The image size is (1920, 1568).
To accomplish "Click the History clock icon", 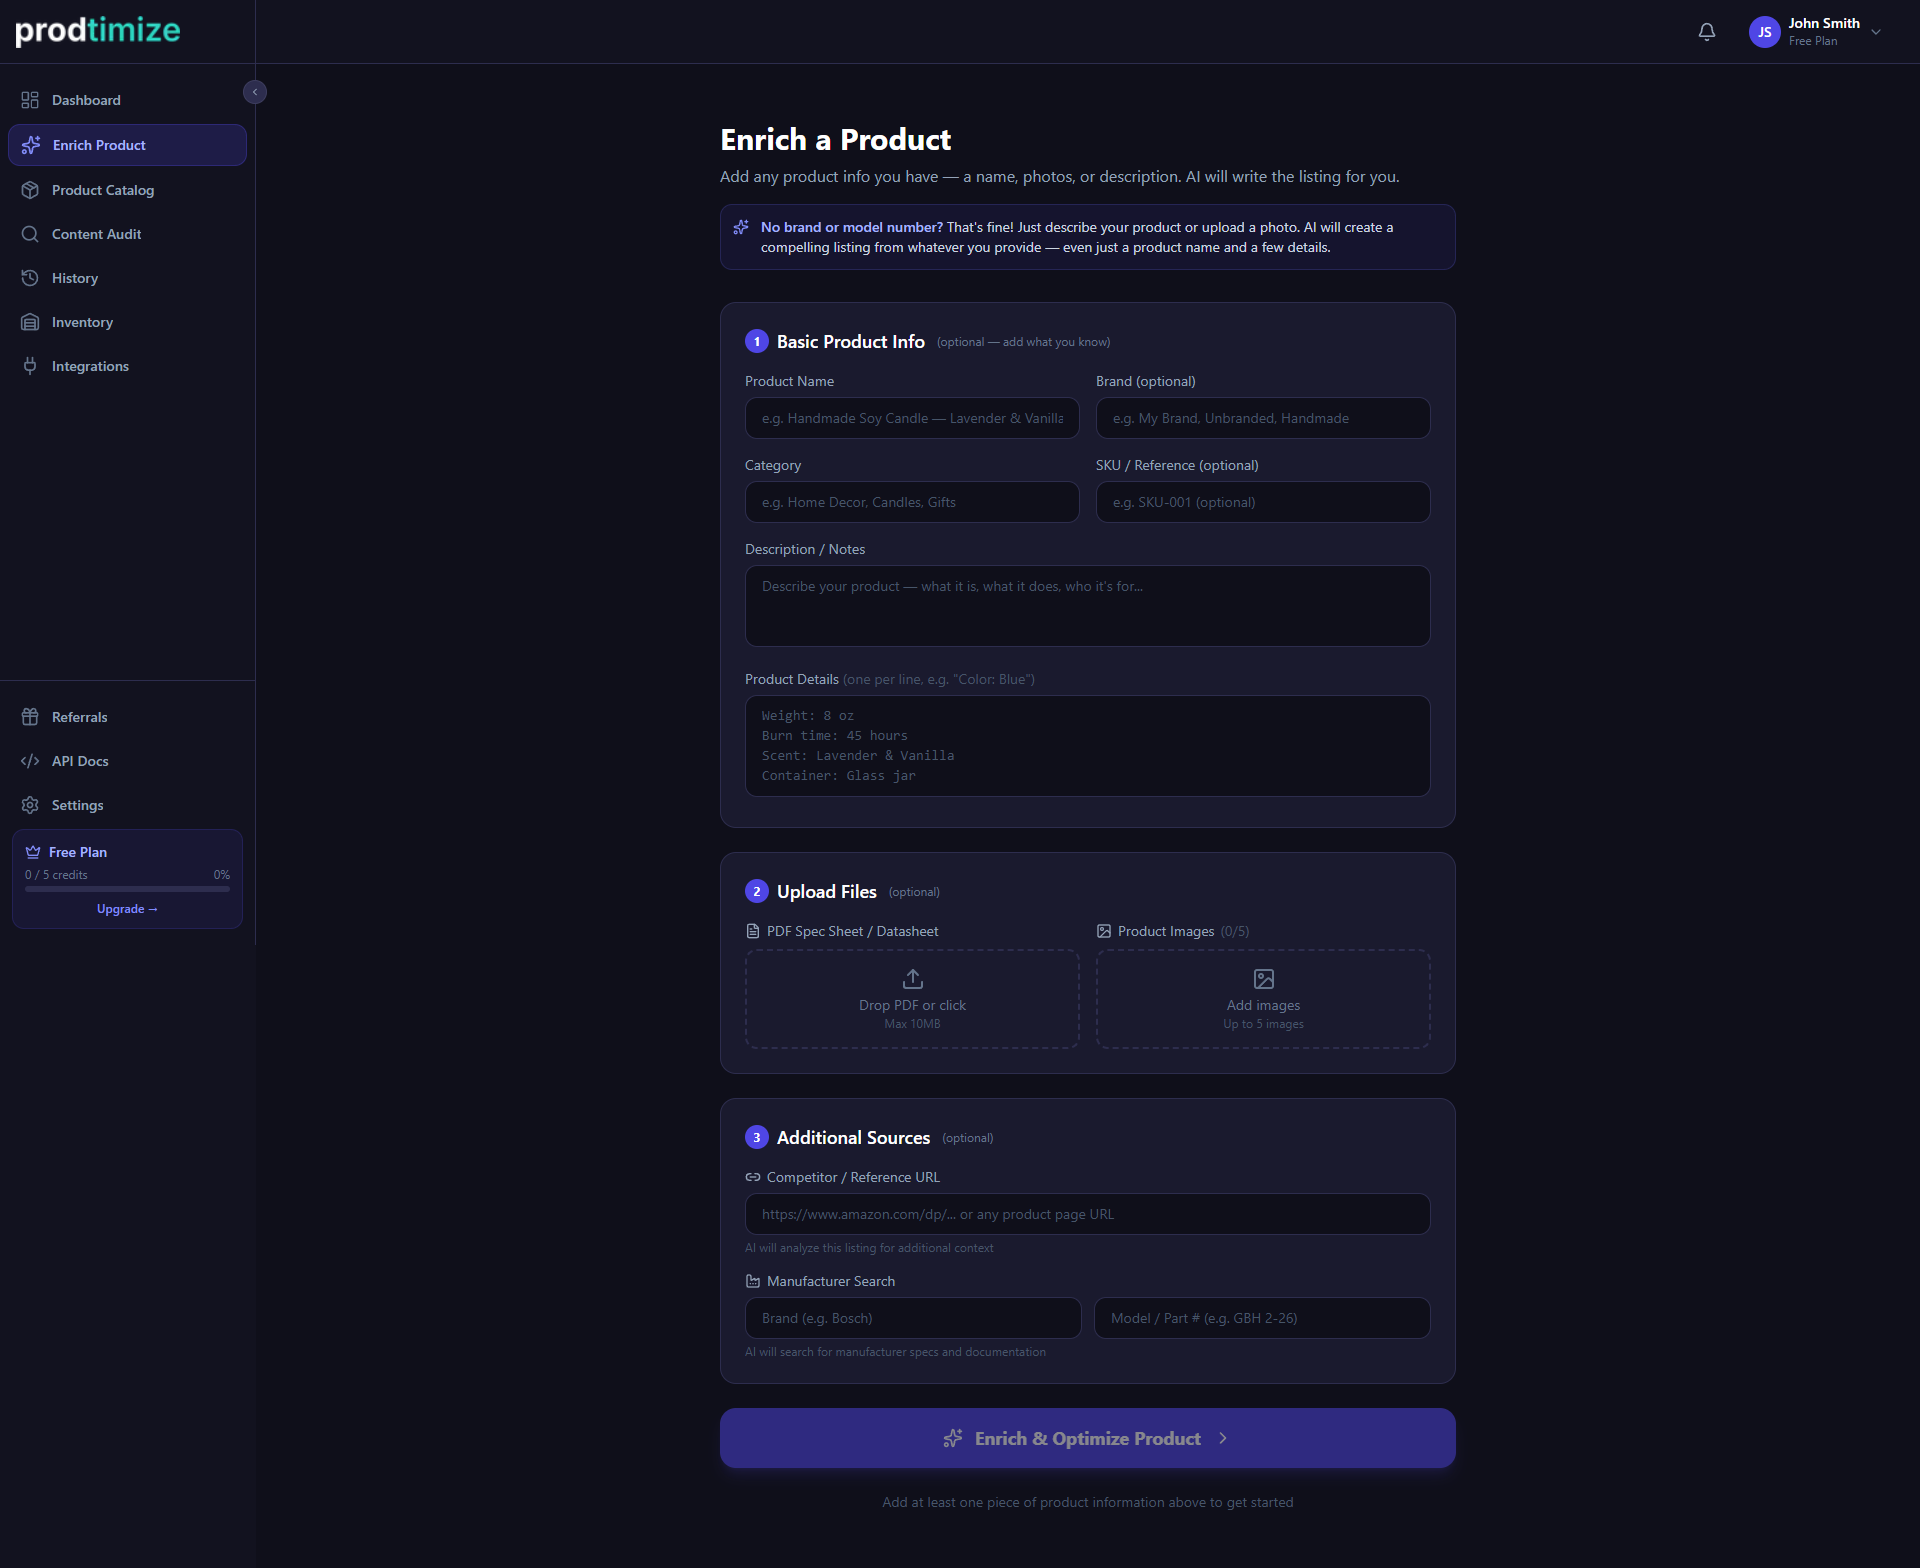I will (30, 278).
